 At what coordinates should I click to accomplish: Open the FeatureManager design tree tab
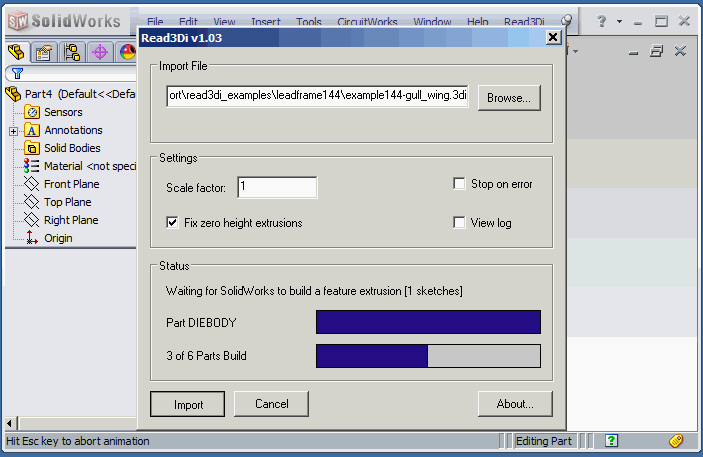coord(16,52)
